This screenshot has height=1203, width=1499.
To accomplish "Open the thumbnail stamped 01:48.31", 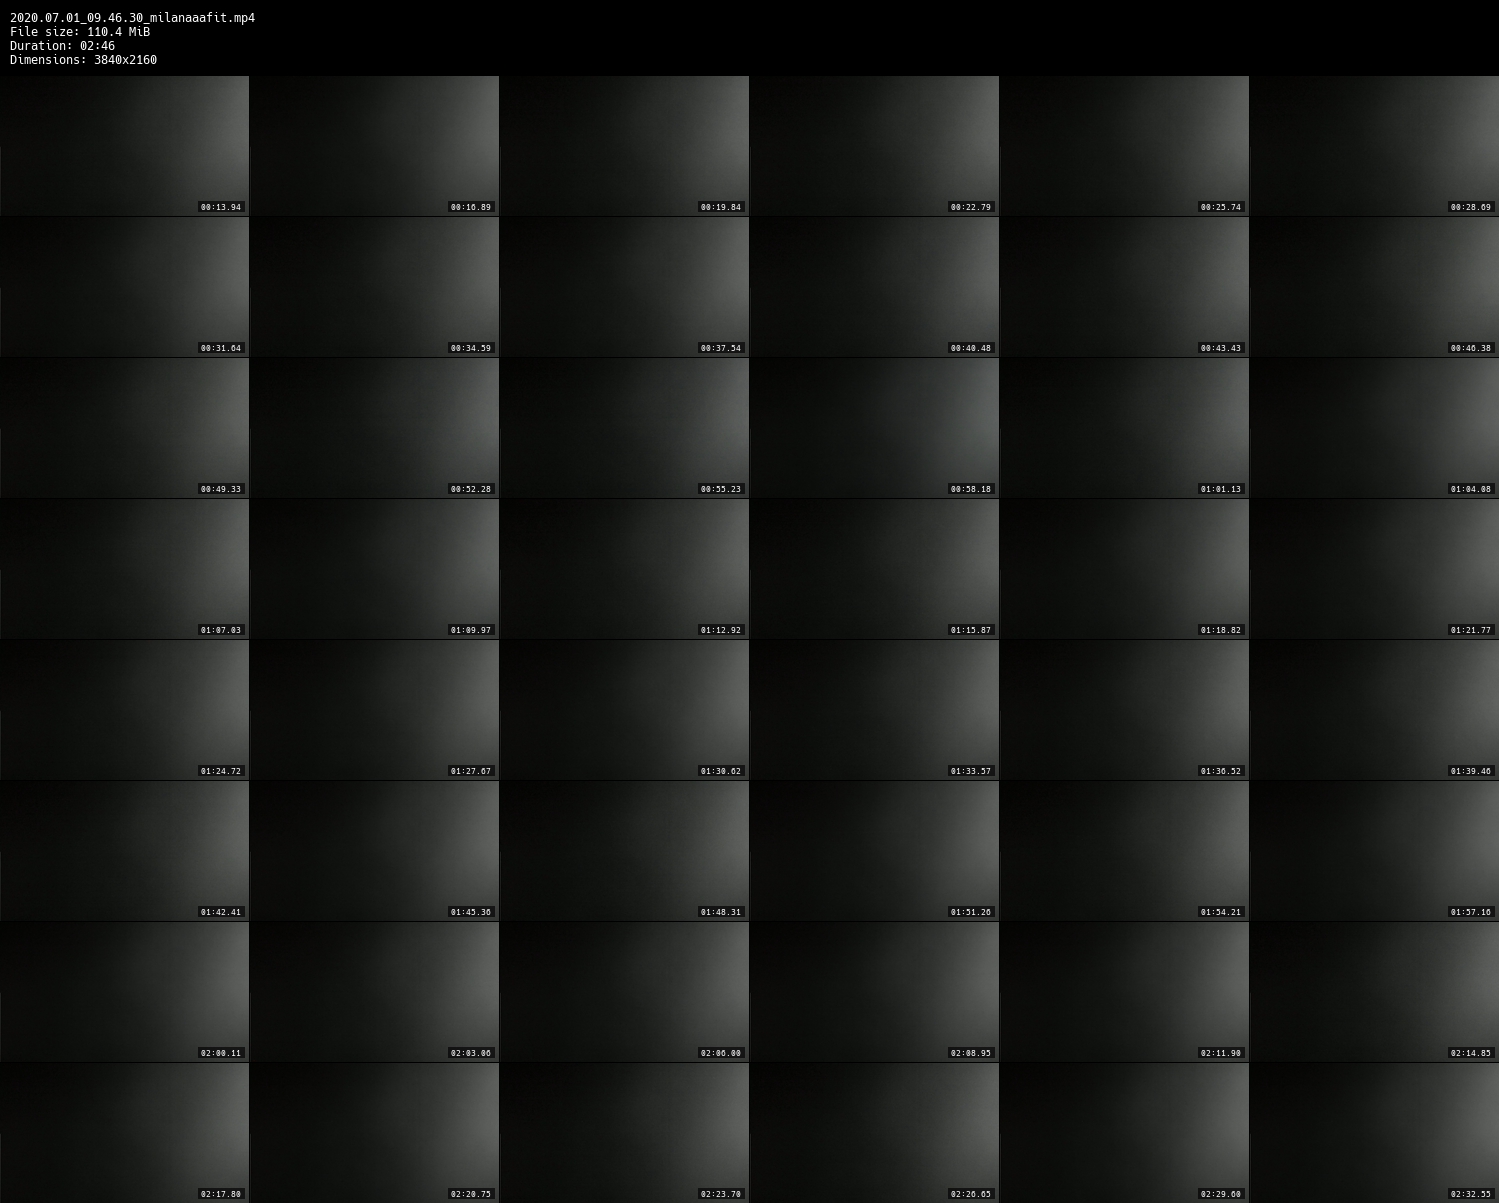I will click(x=624, y=851).
